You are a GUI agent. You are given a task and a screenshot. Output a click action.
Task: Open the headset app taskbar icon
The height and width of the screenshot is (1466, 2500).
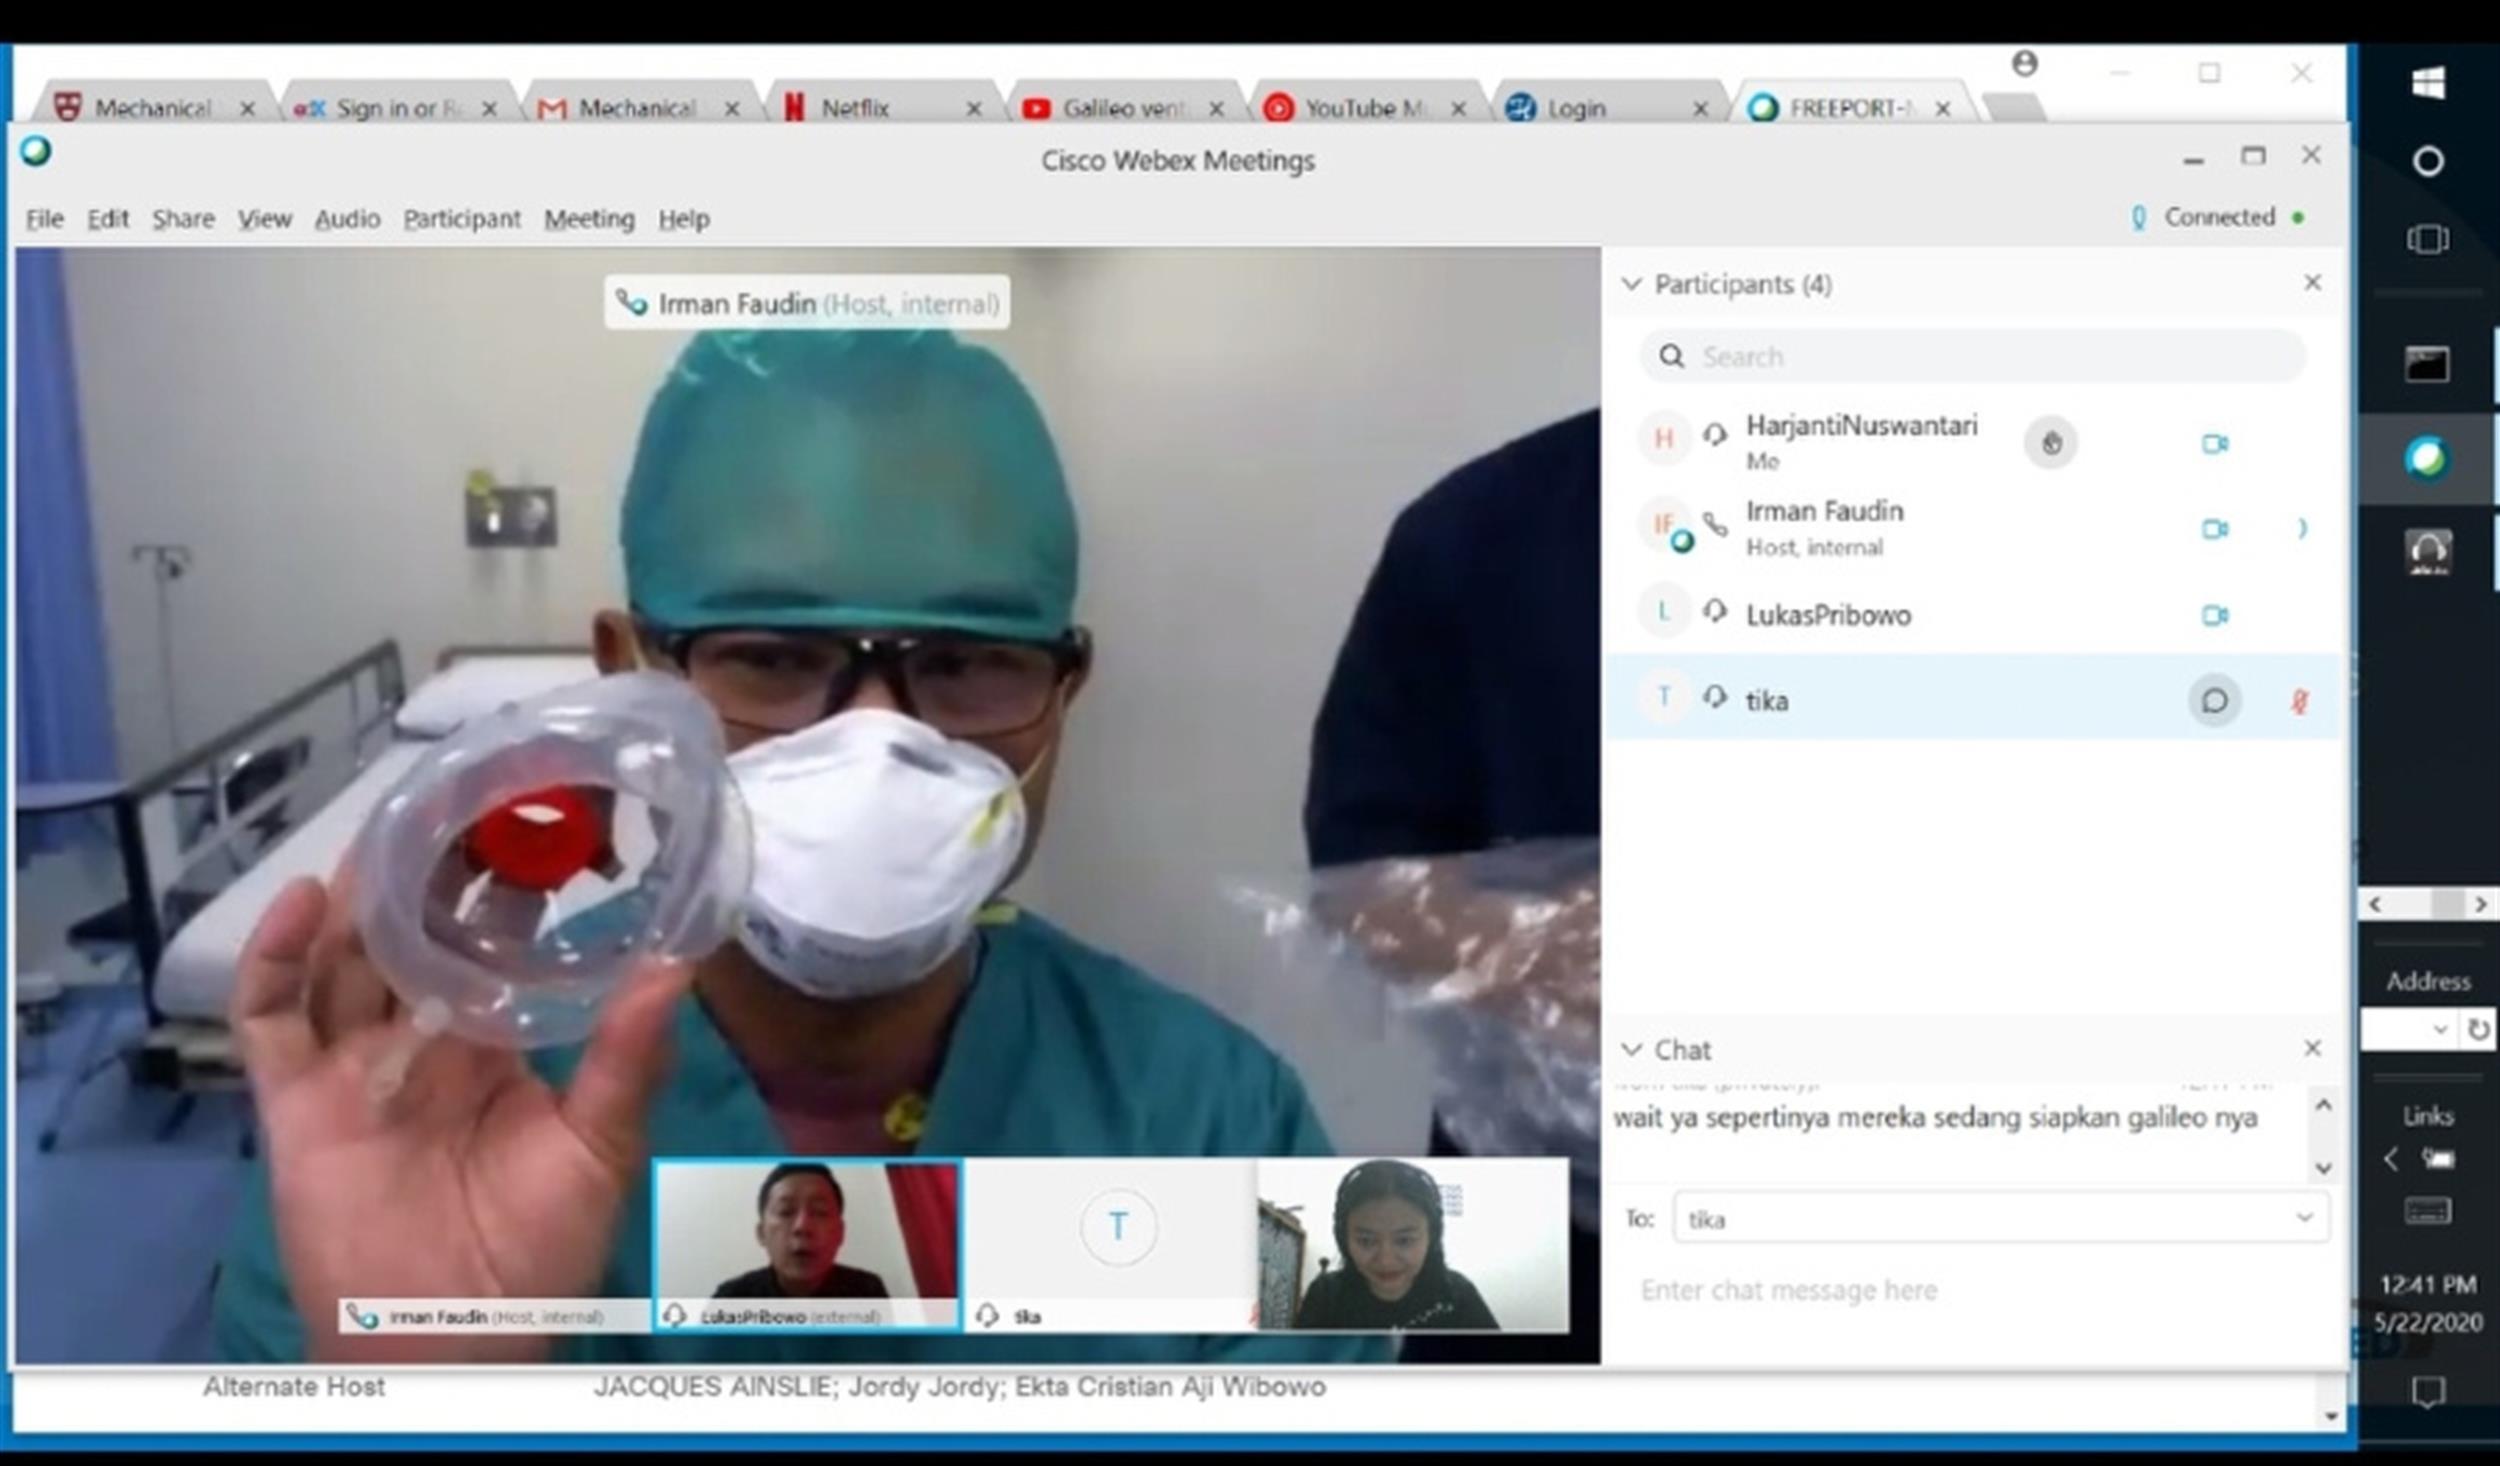2428,551
